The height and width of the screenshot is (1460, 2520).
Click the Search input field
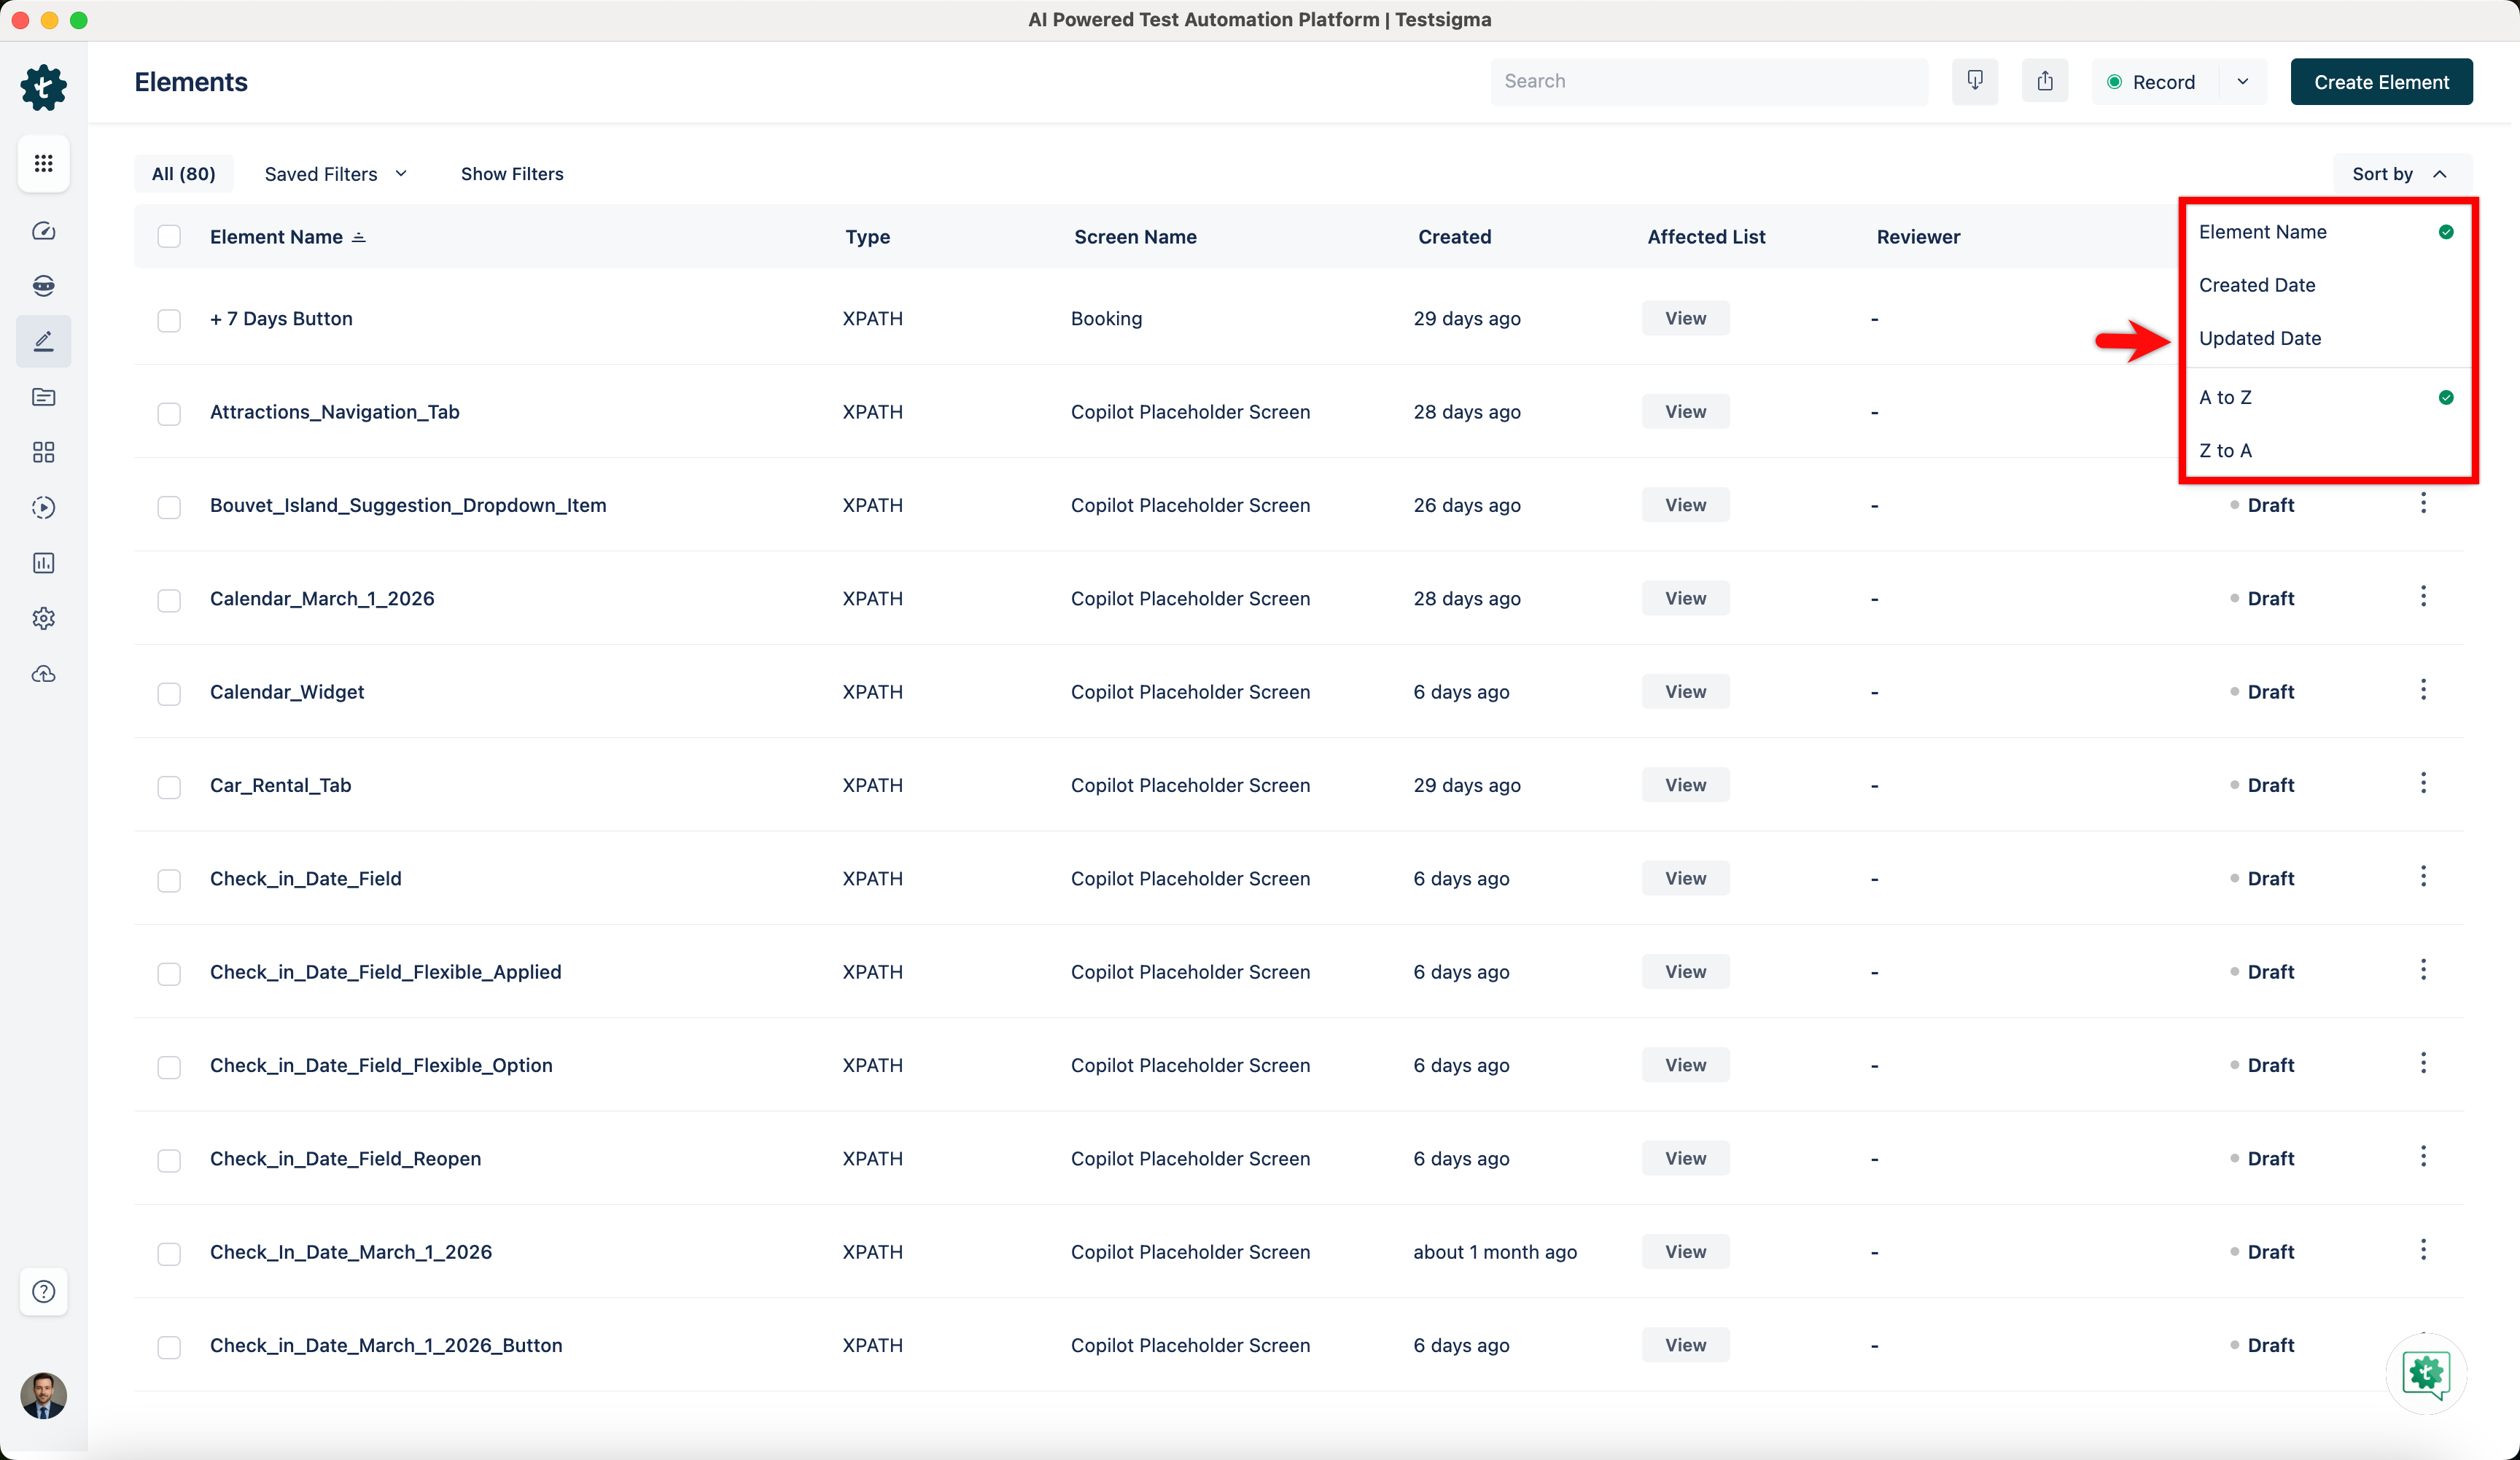coord(1708,81)
